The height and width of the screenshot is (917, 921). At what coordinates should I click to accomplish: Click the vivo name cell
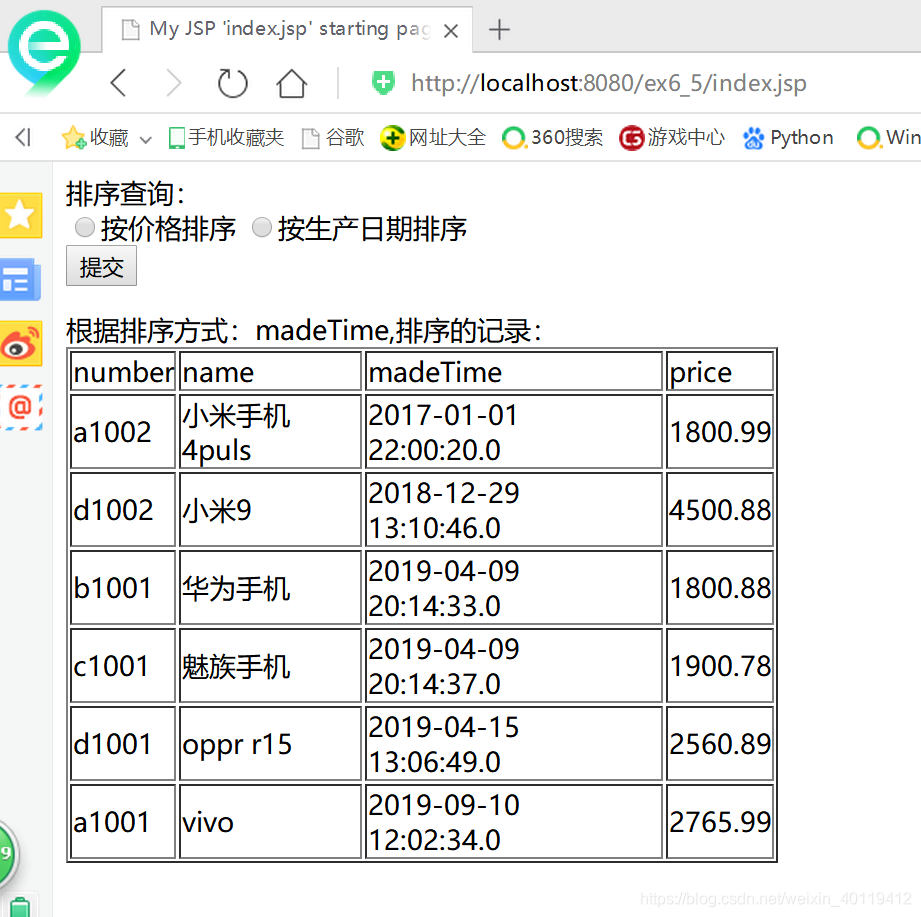270,822
